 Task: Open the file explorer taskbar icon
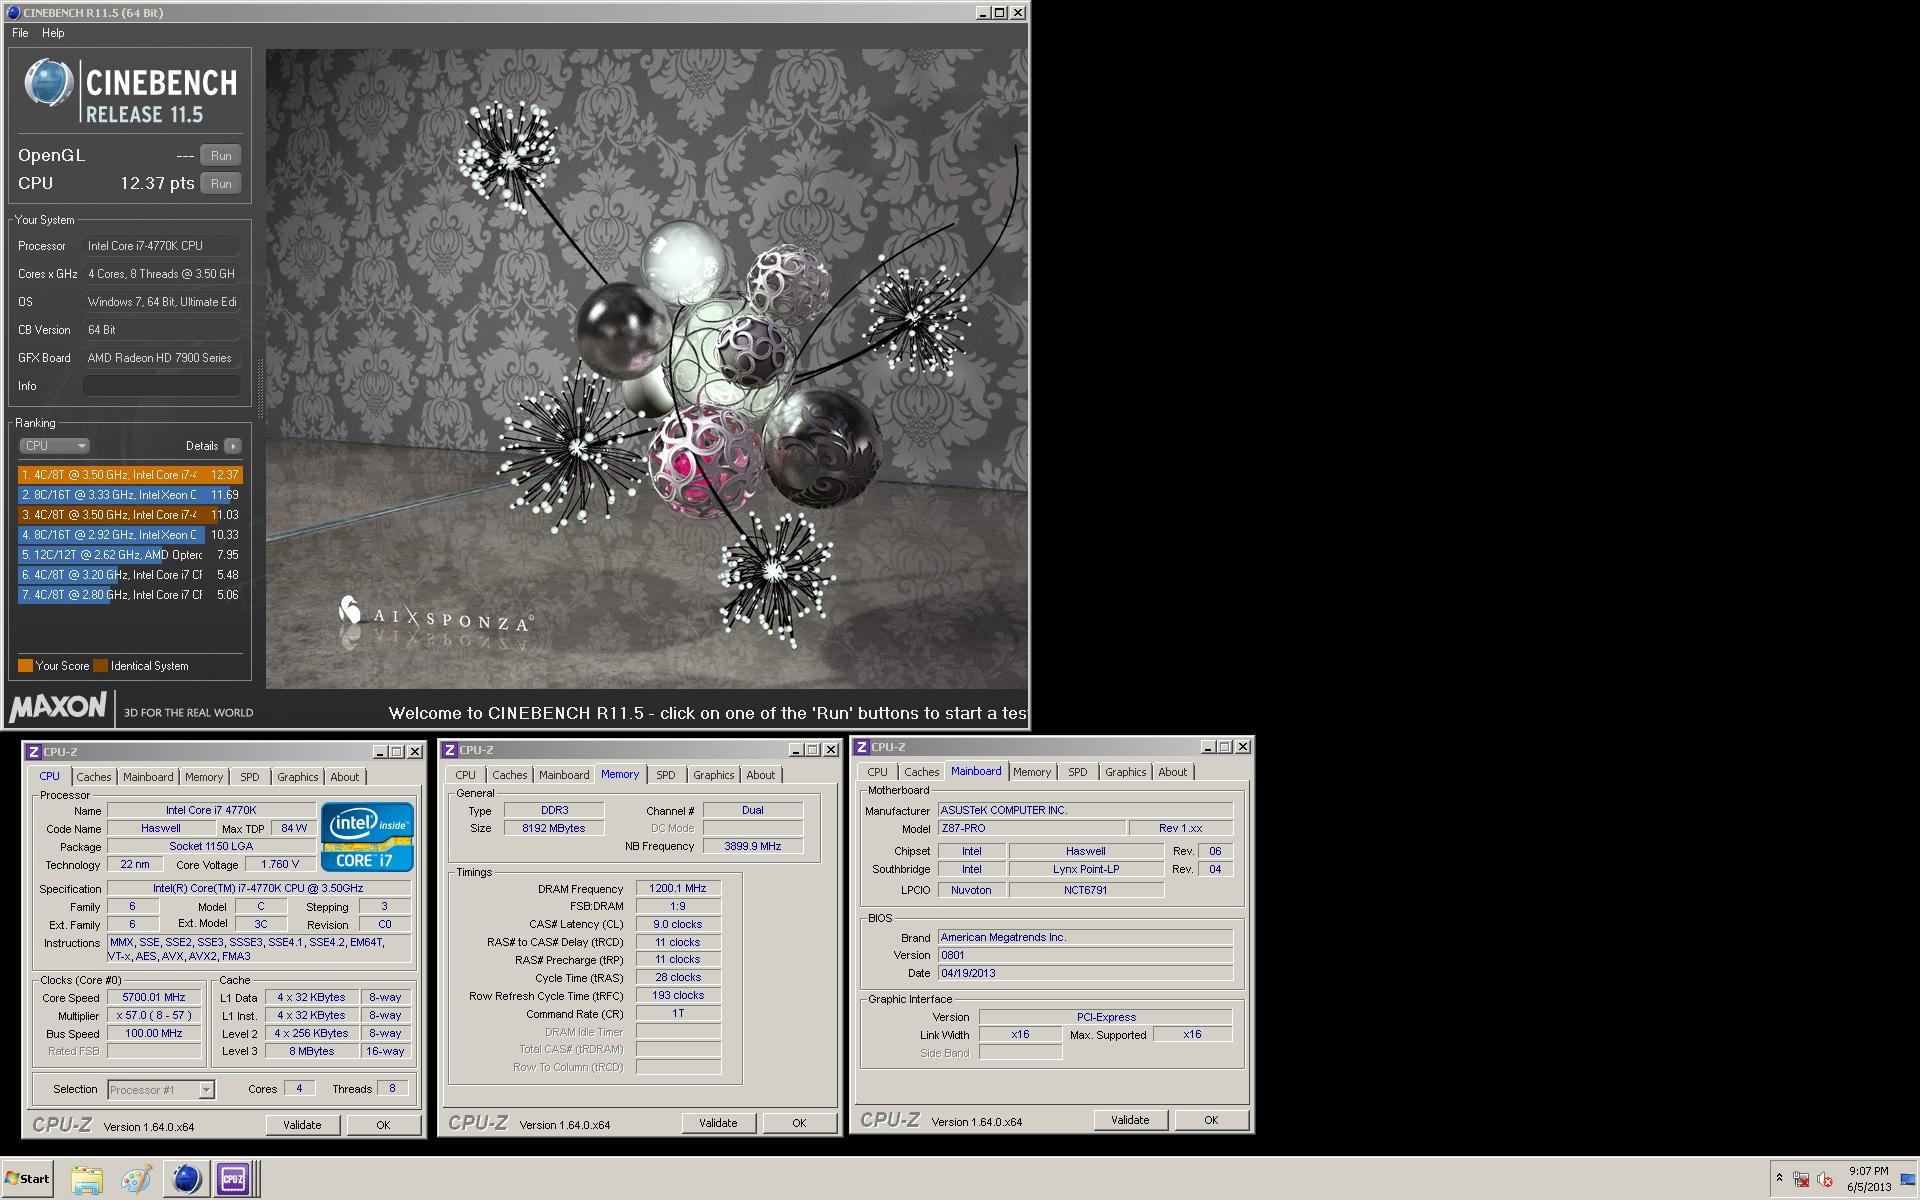[x=87, y=1180]
